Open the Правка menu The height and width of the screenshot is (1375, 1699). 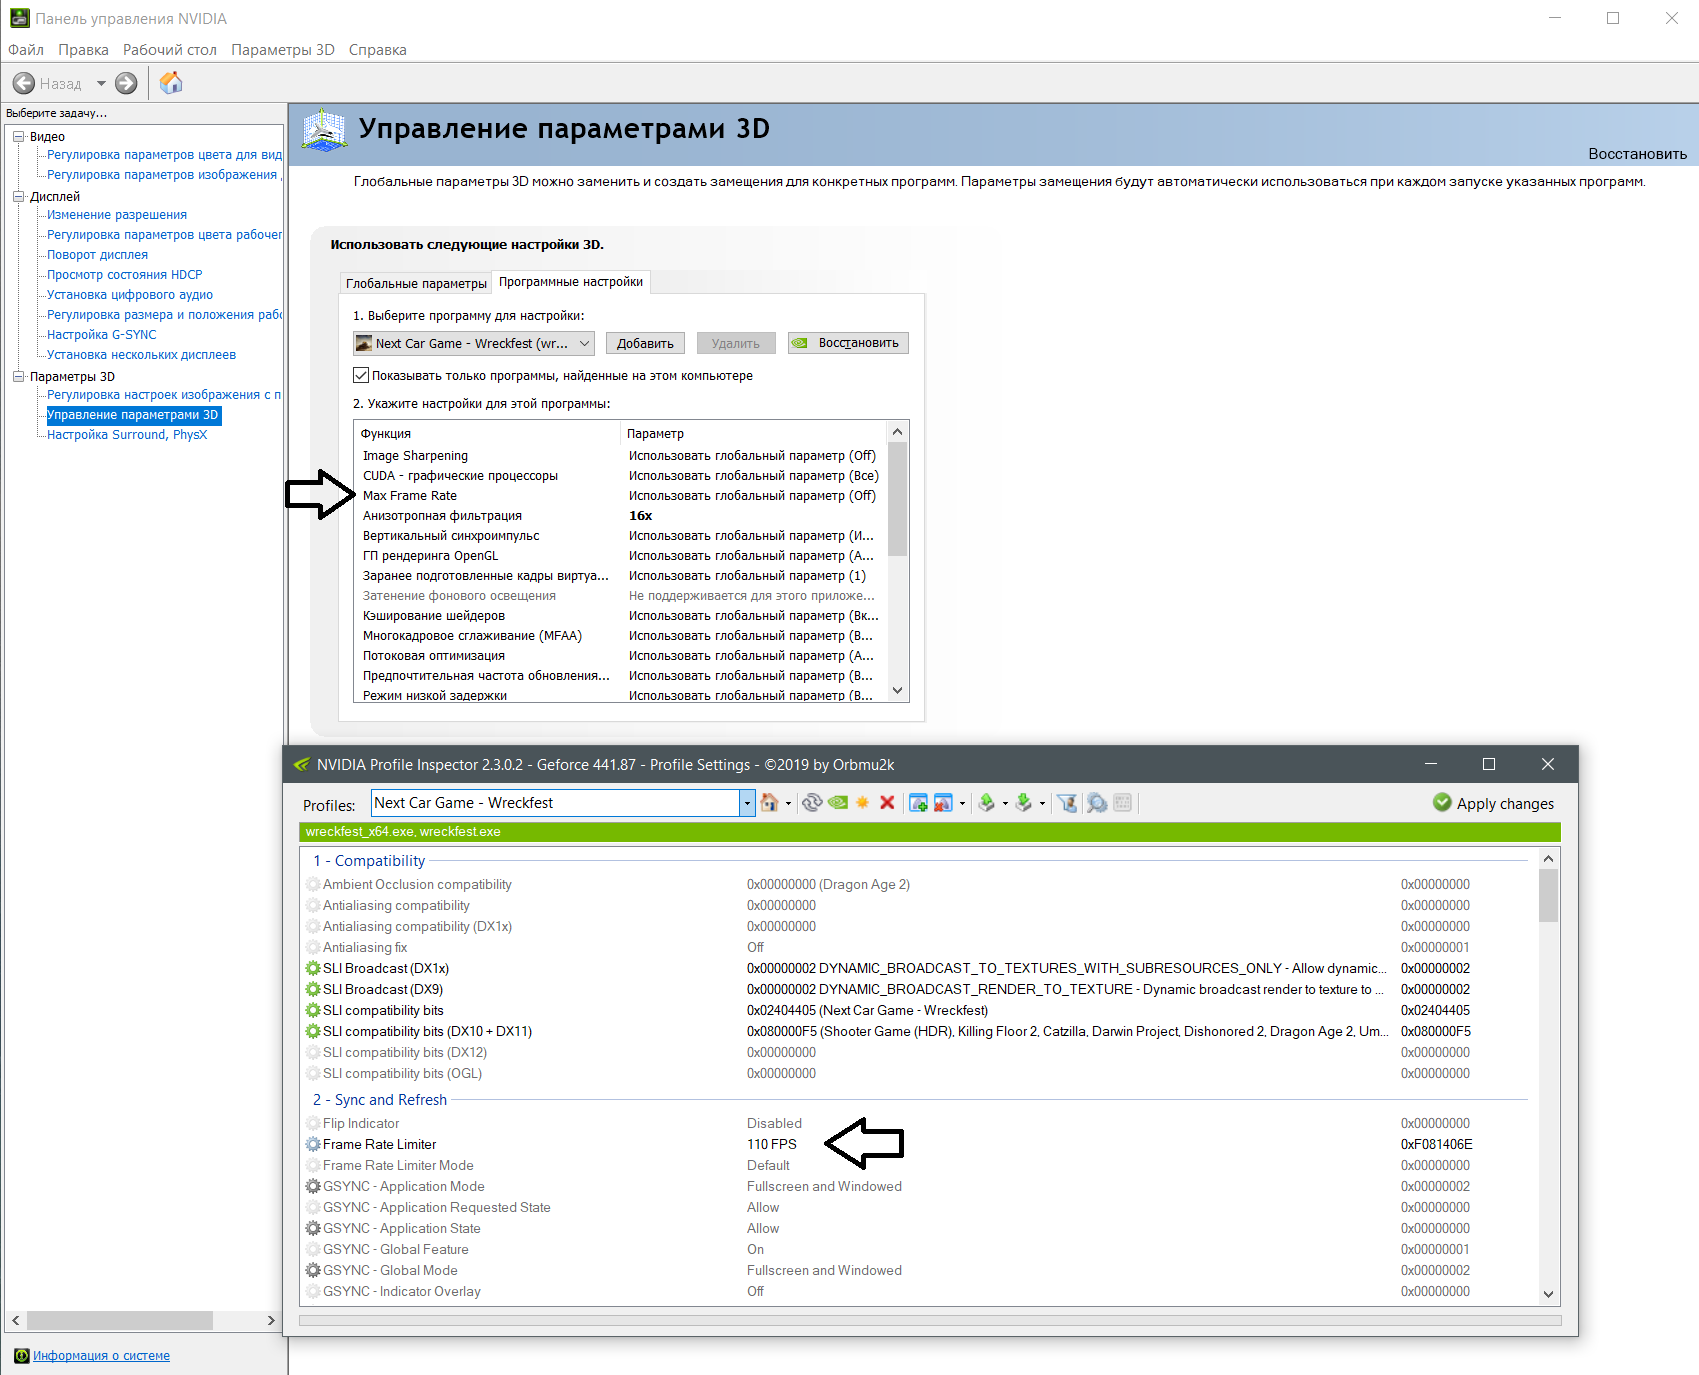click(x=83, y=50)
